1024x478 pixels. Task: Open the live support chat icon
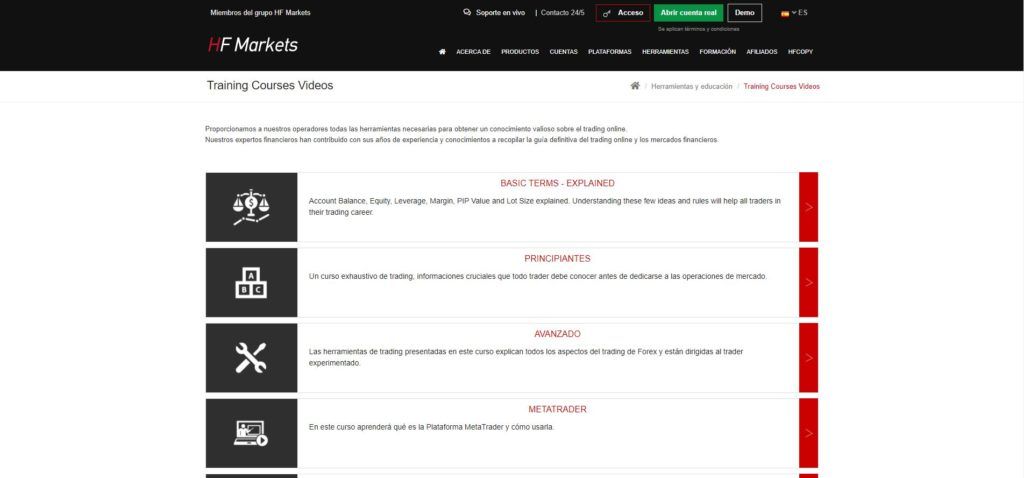point(467,12)
